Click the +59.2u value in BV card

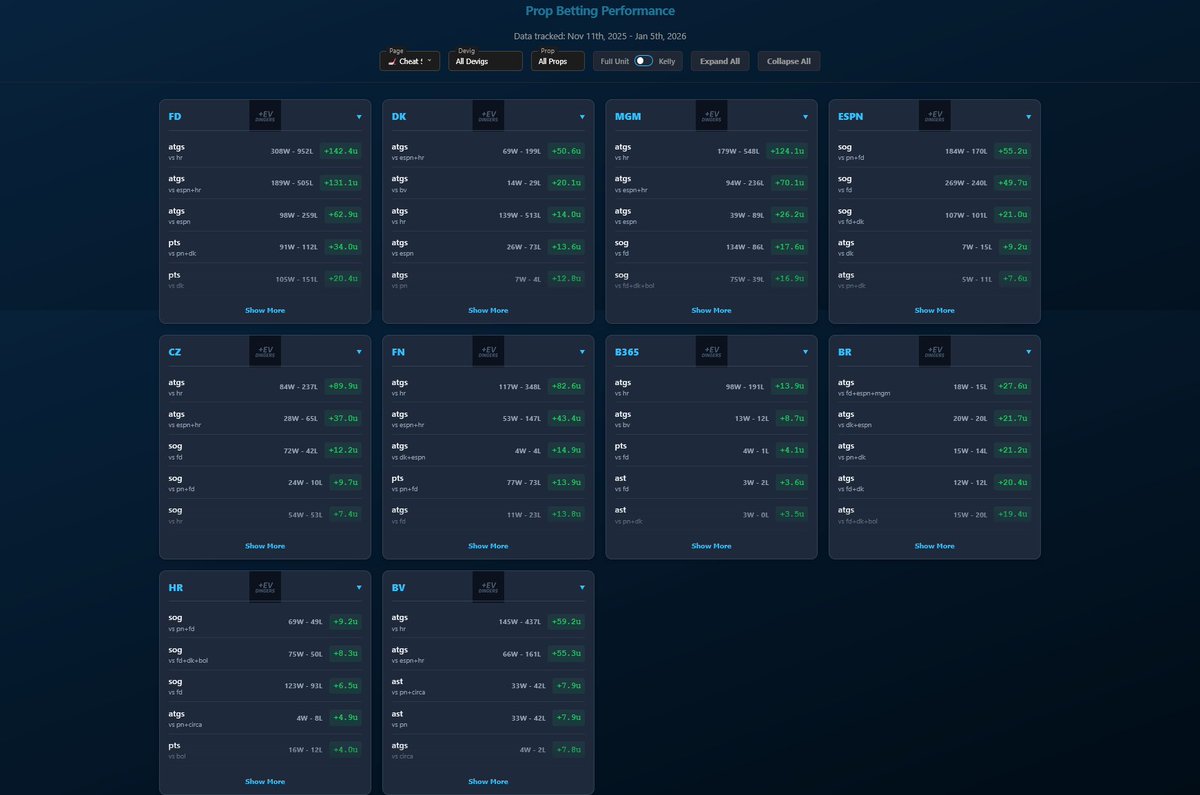point(566,623)
